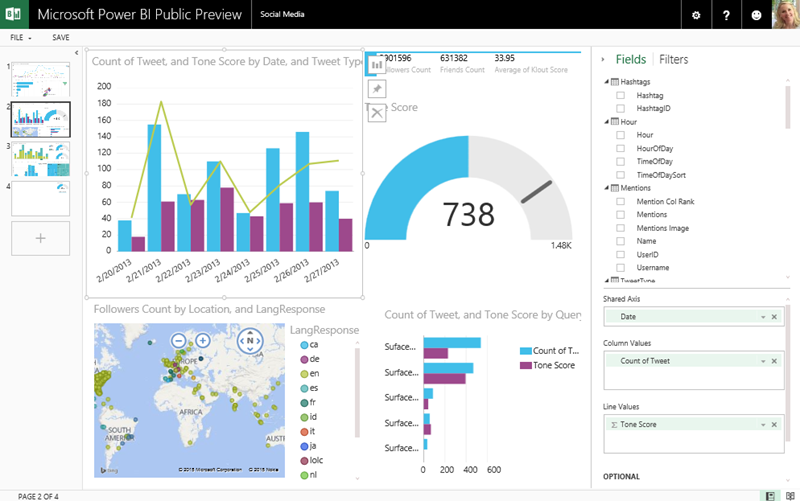Viewport: 800px width, 501px height.
Task: Switch to editing view icon in status bar
Action: tap(770, 496)
